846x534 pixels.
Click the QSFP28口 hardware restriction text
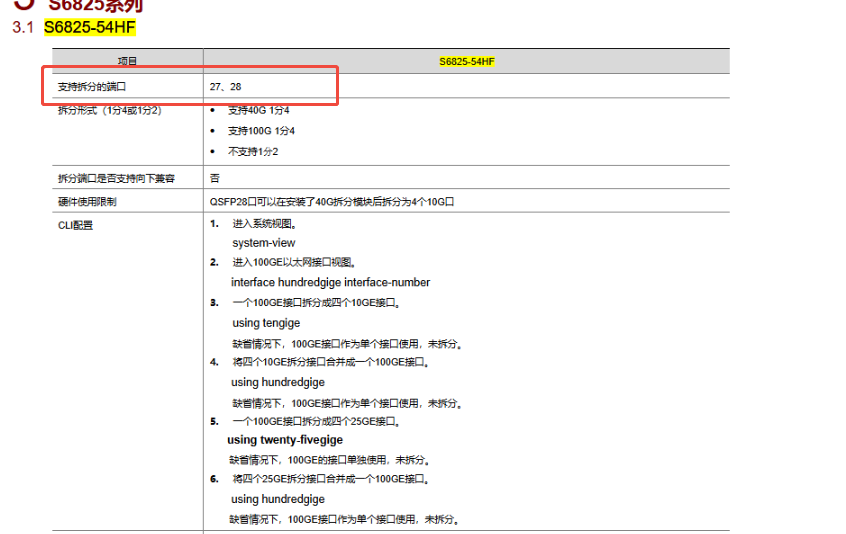[x=332, y=202]
